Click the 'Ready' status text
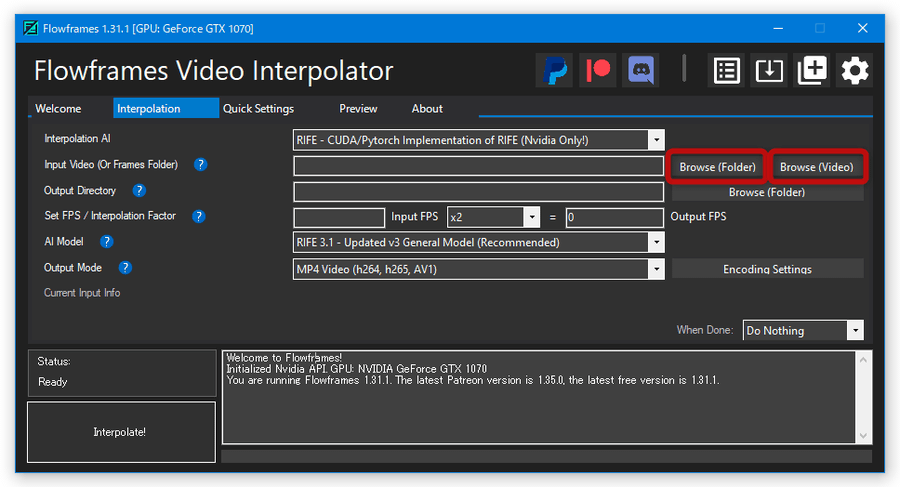The width and height of the screenshot is (900, 487). click(52, 382)
